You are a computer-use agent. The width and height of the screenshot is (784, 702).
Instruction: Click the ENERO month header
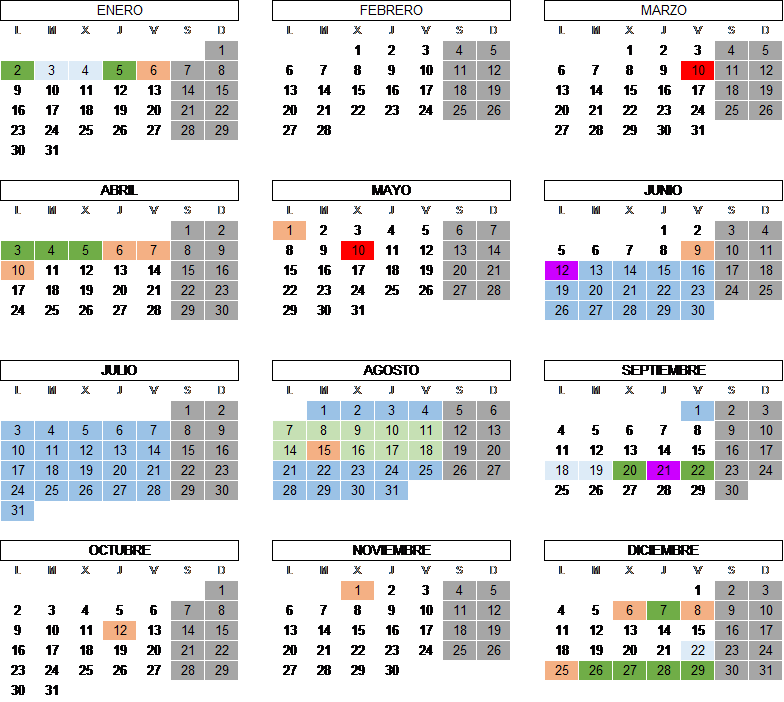(120, 10)
